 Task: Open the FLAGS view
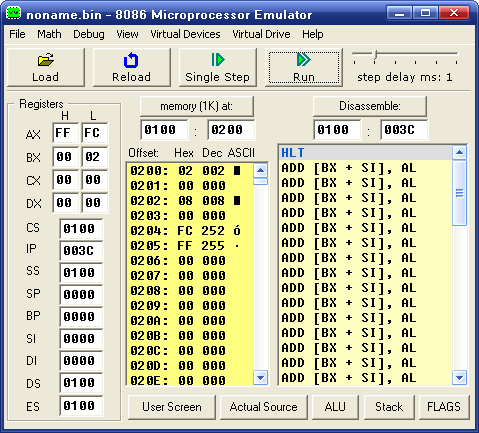444,407
